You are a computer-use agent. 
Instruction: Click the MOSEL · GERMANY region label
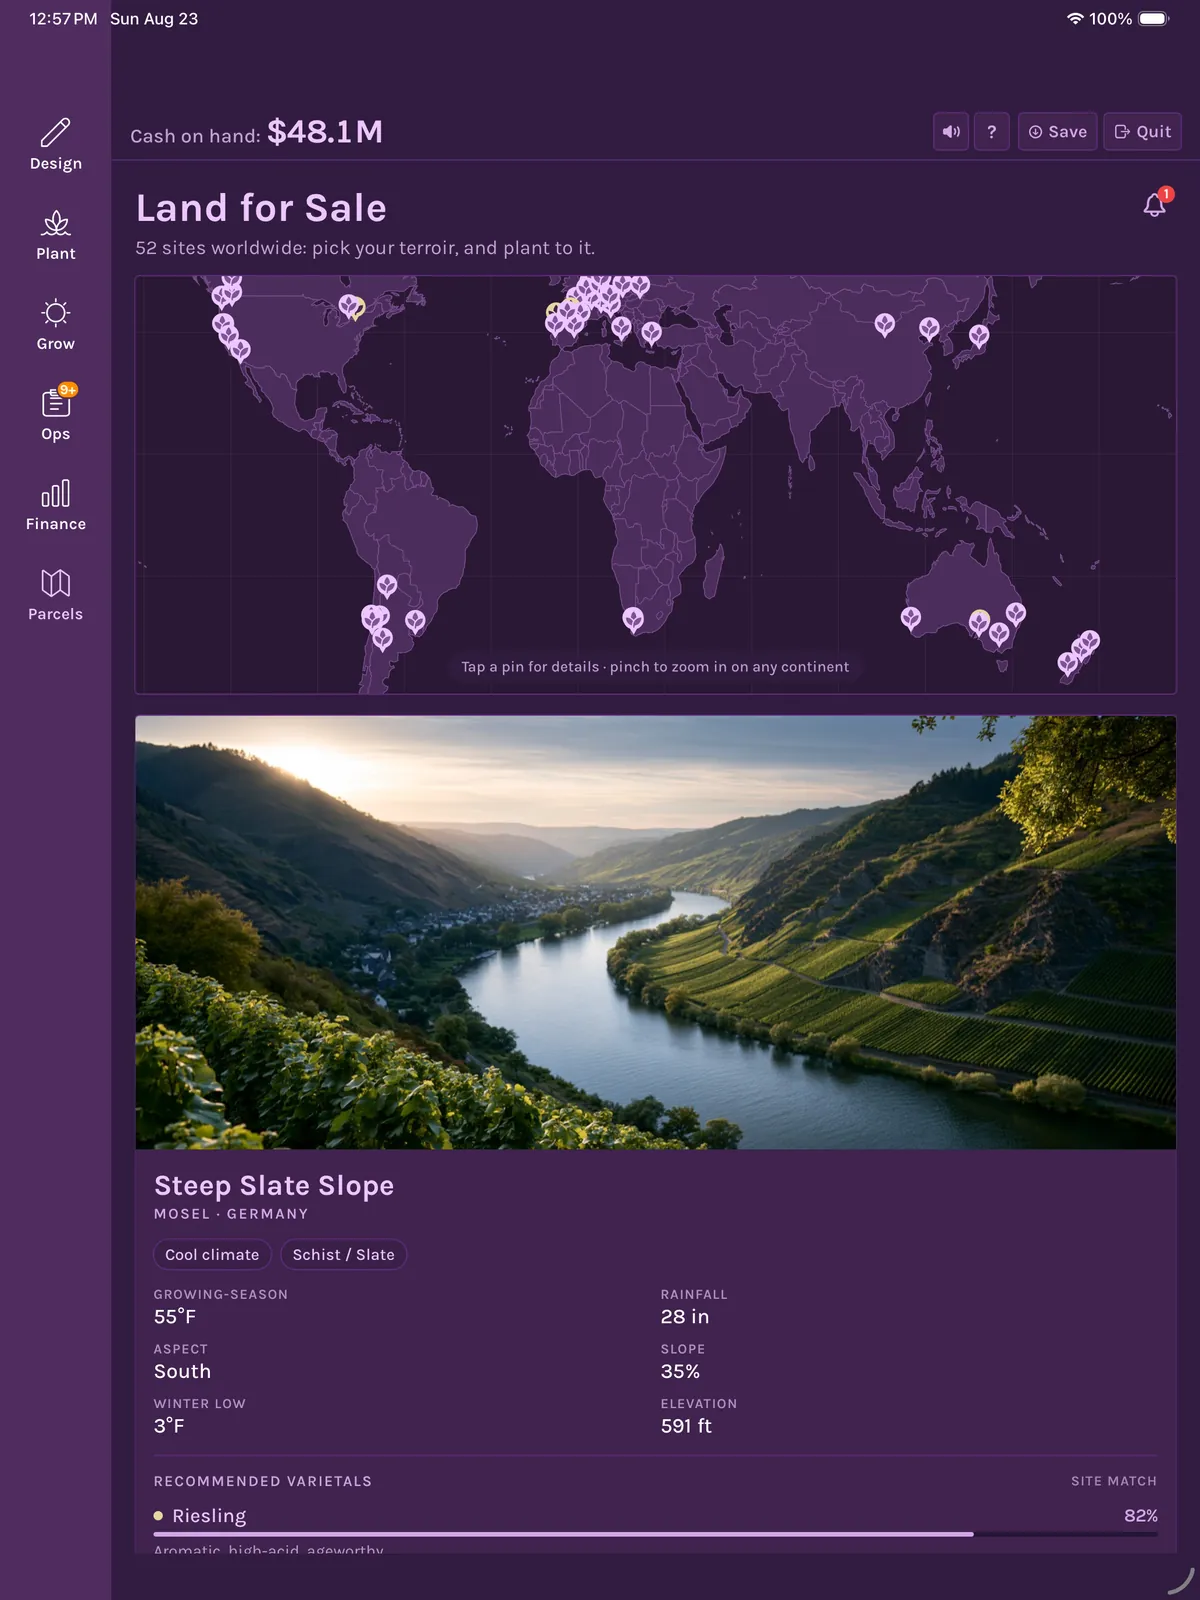pyautogui.click(x=231, y=1214)
